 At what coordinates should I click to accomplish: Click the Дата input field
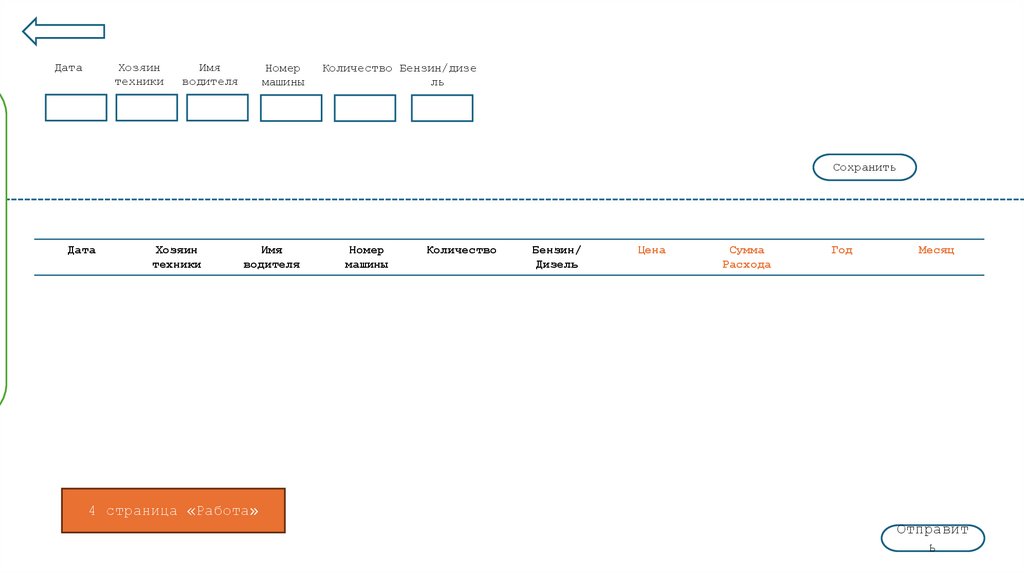pyautogui.click(x=76, y=108)
